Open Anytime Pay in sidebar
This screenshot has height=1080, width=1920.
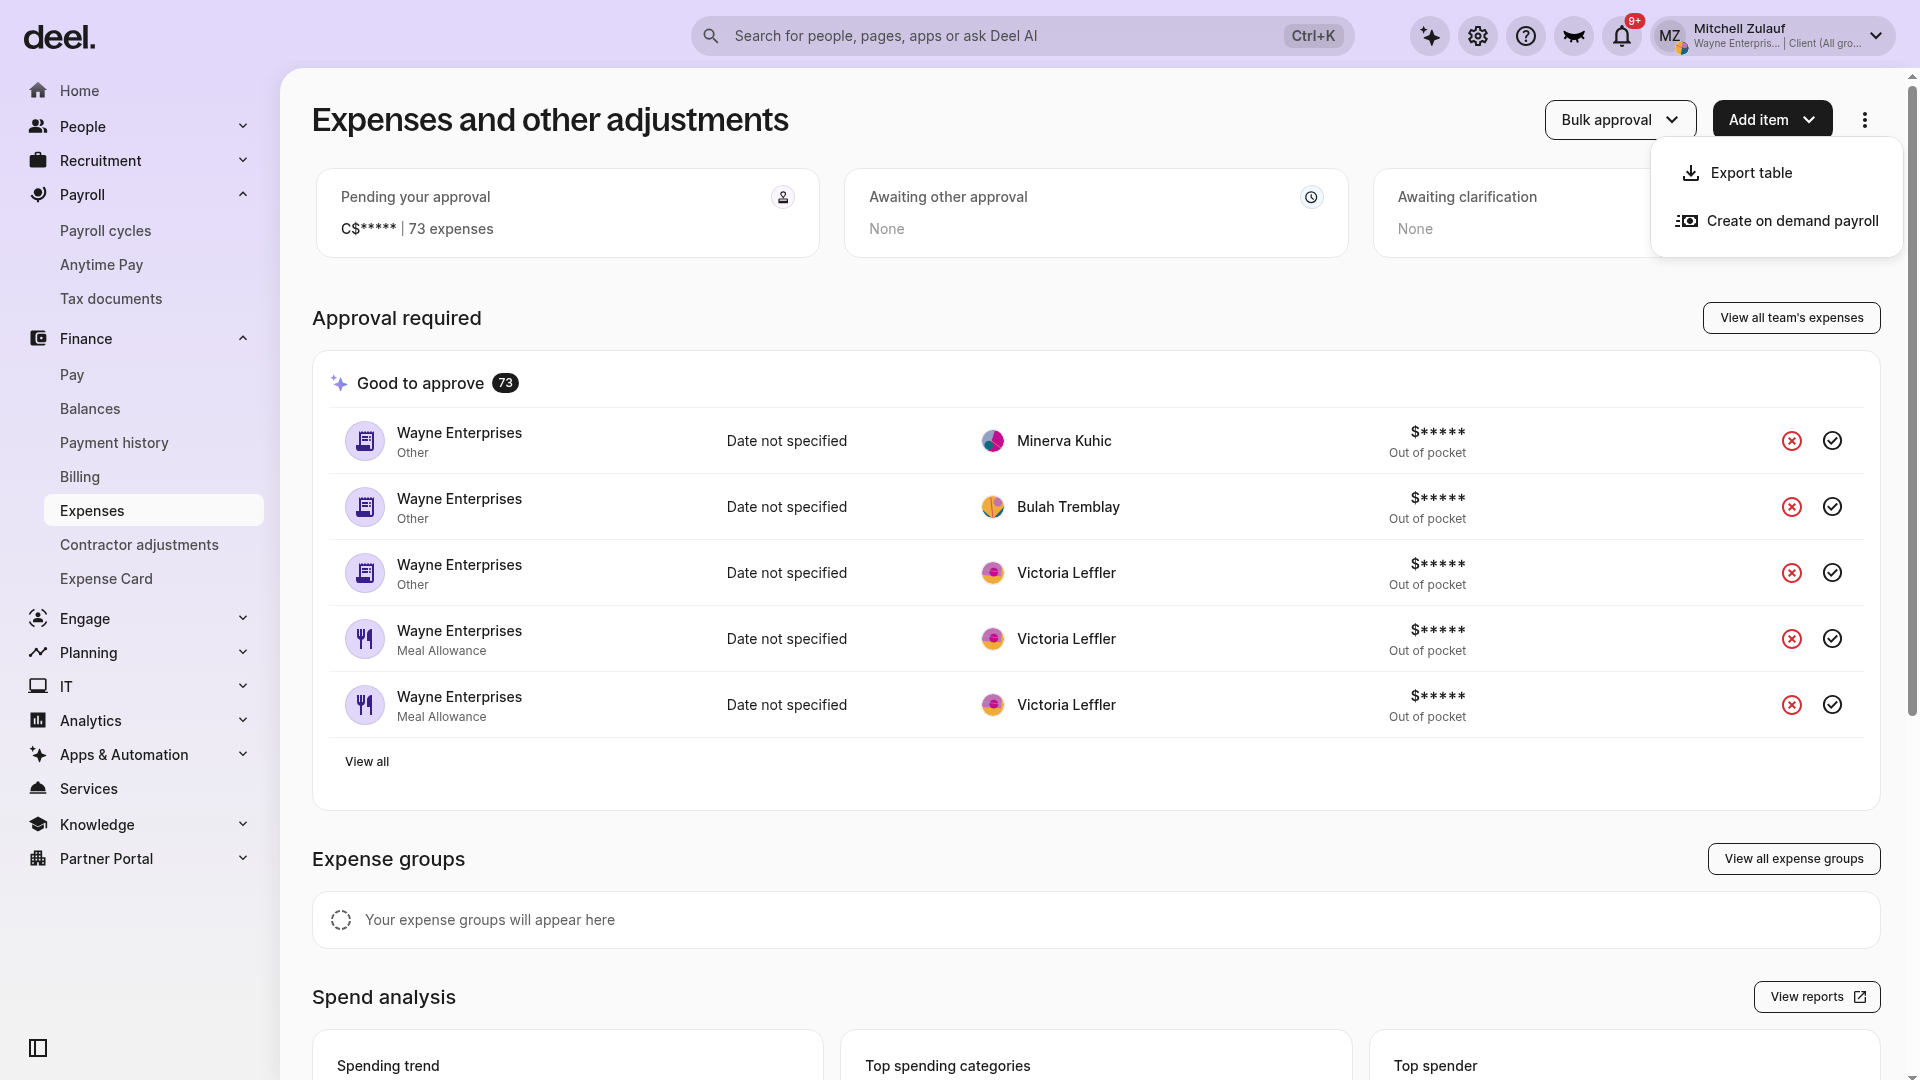coord(101,265)
